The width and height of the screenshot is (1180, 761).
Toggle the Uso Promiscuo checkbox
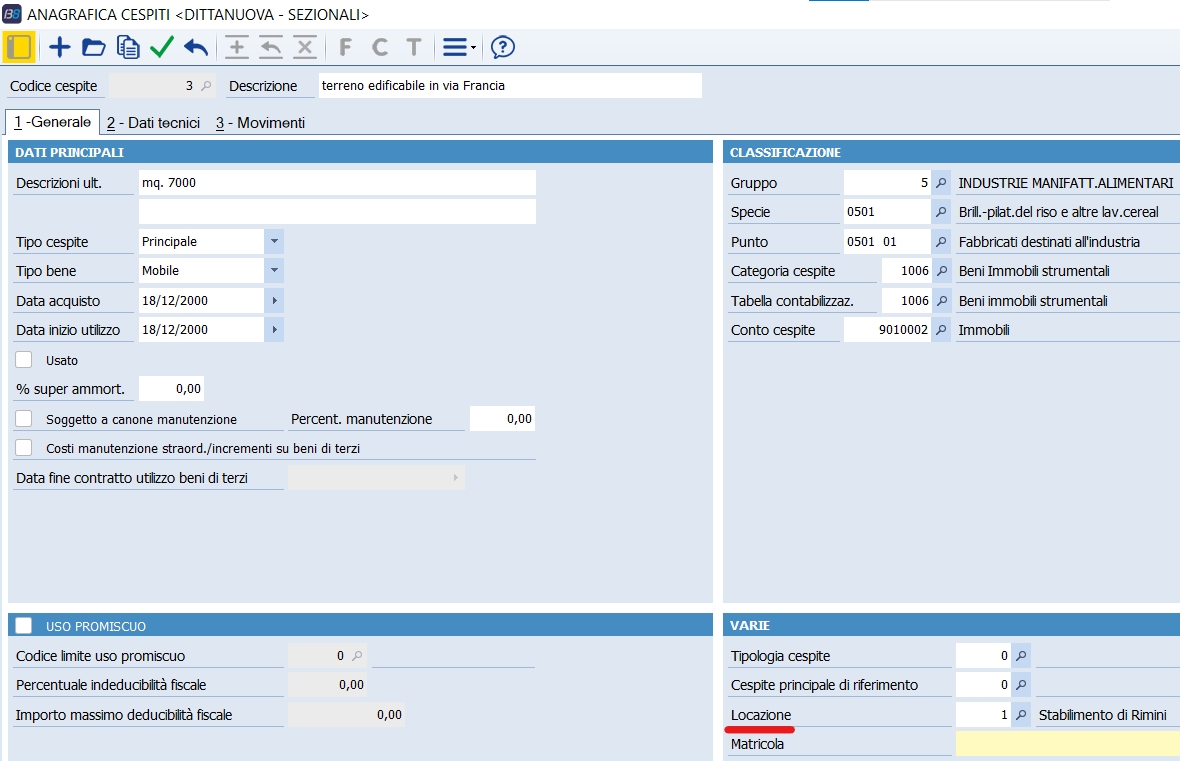point(24,626)
